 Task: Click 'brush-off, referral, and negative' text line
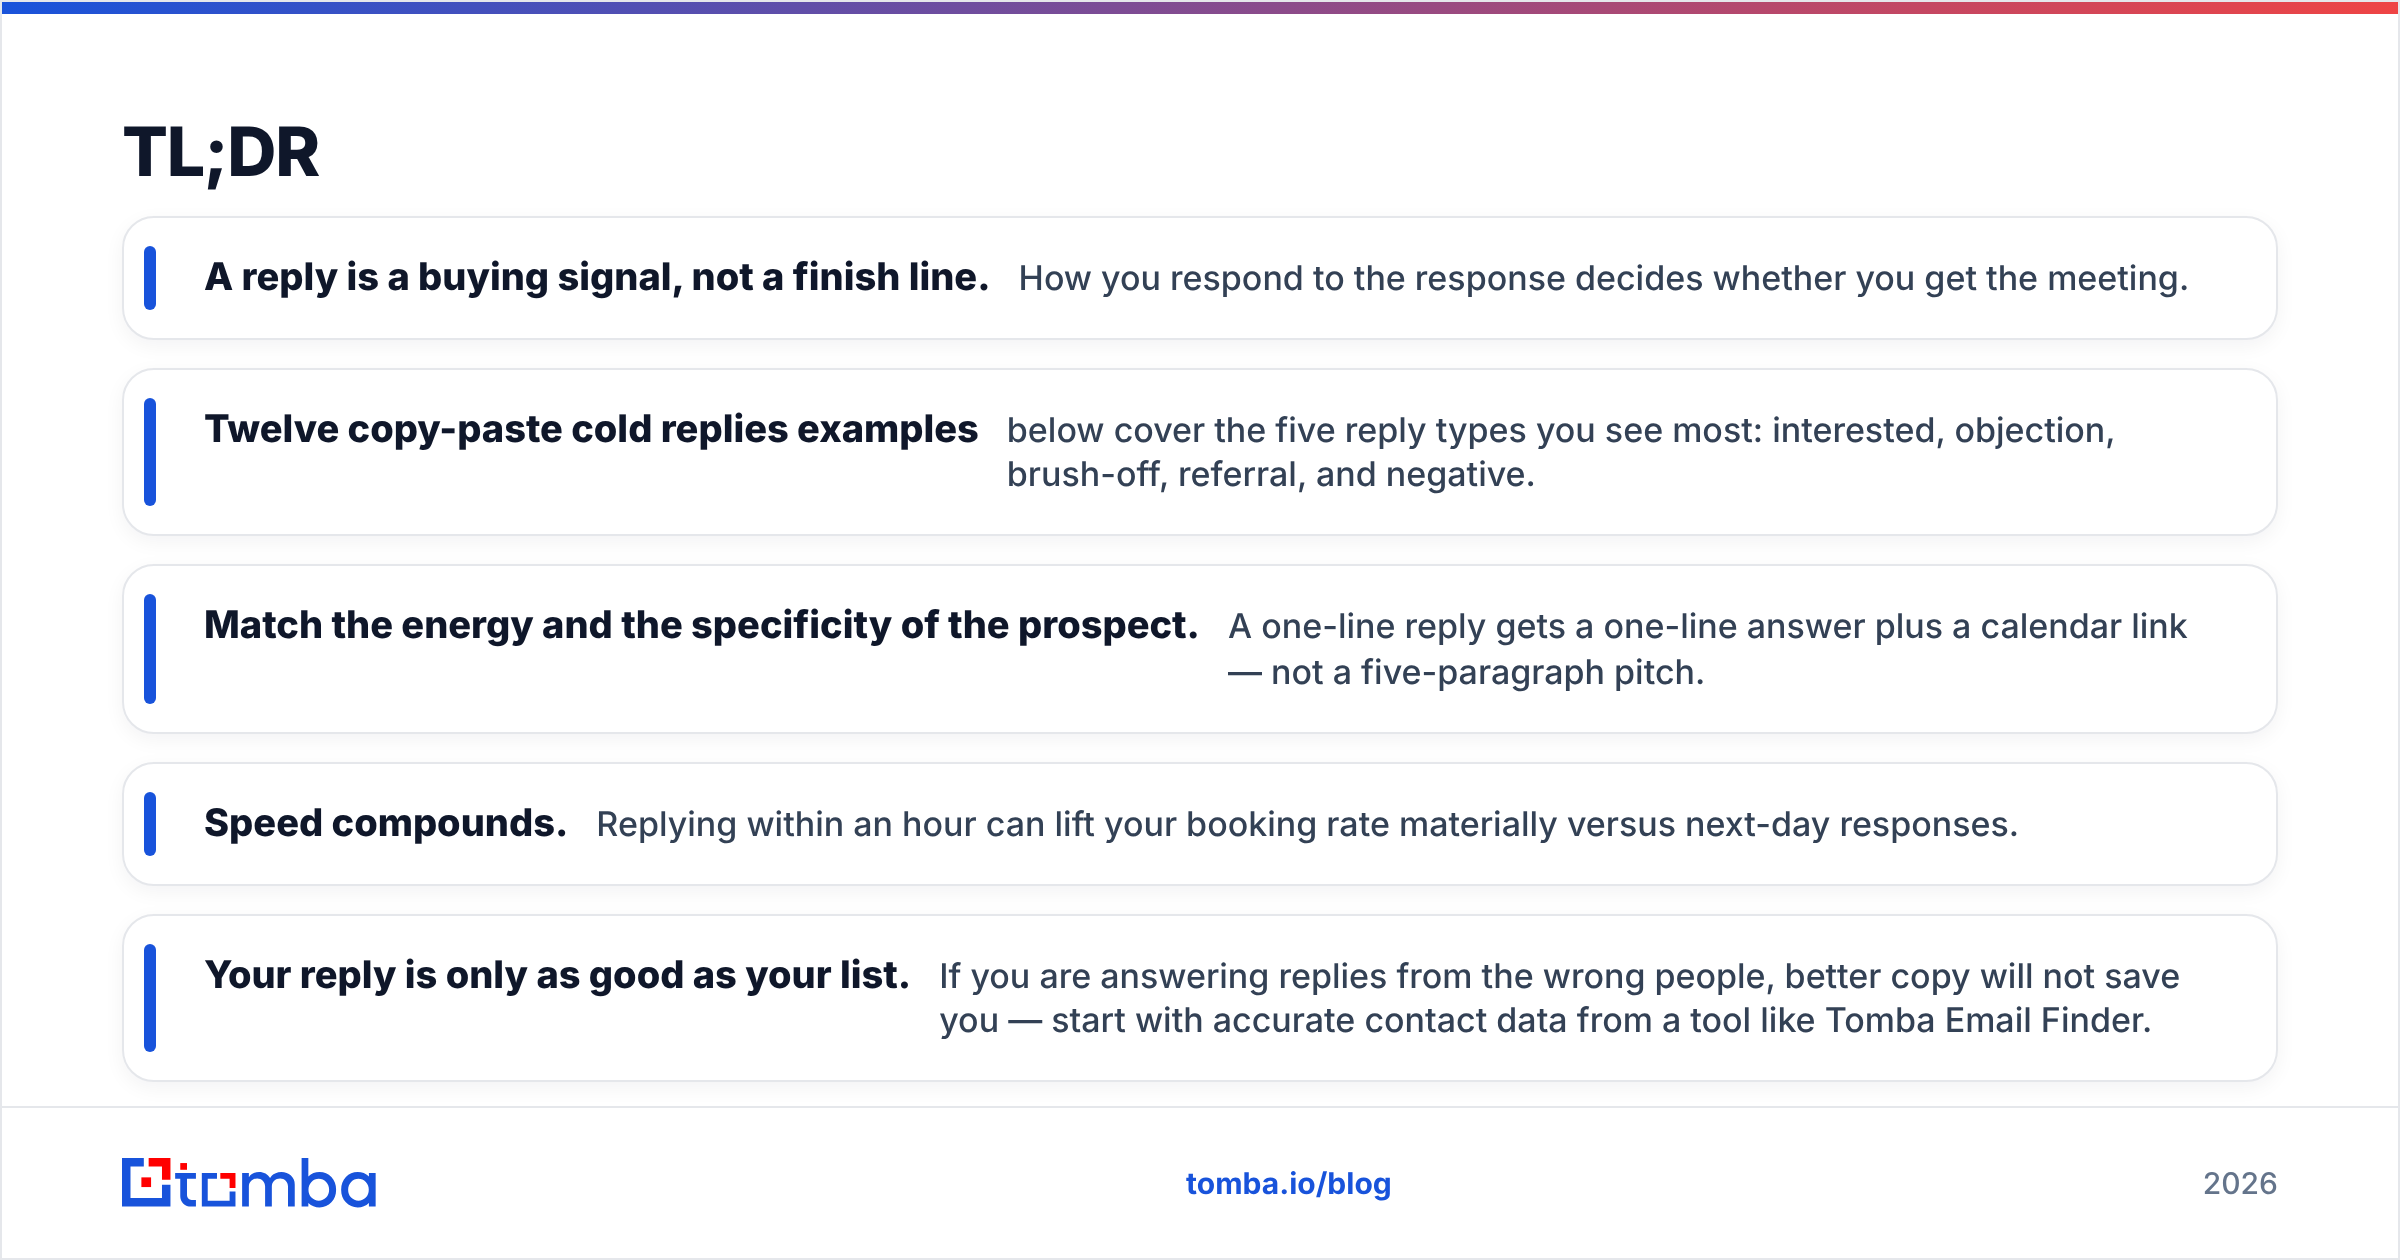pyautogui.click(x=1271, y=475)
